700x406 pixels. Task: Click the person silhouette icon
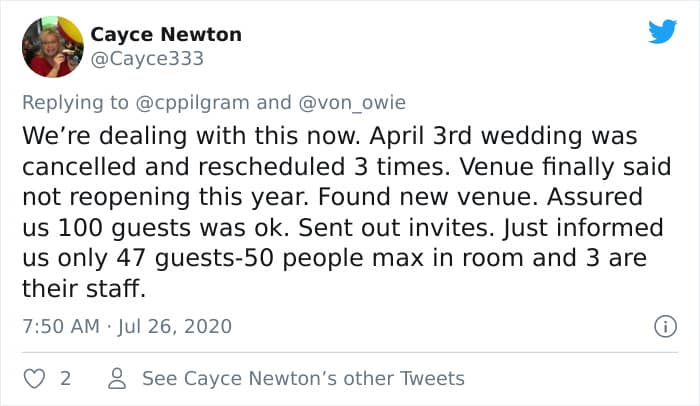(117, 378)
